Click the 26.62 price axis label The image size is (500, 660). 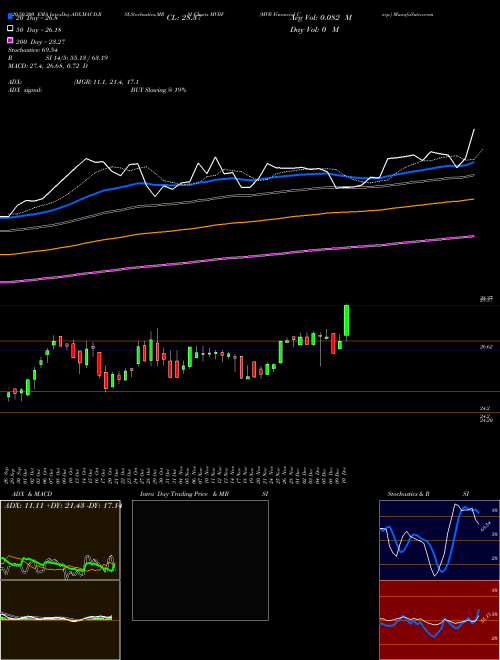point(486,347)
